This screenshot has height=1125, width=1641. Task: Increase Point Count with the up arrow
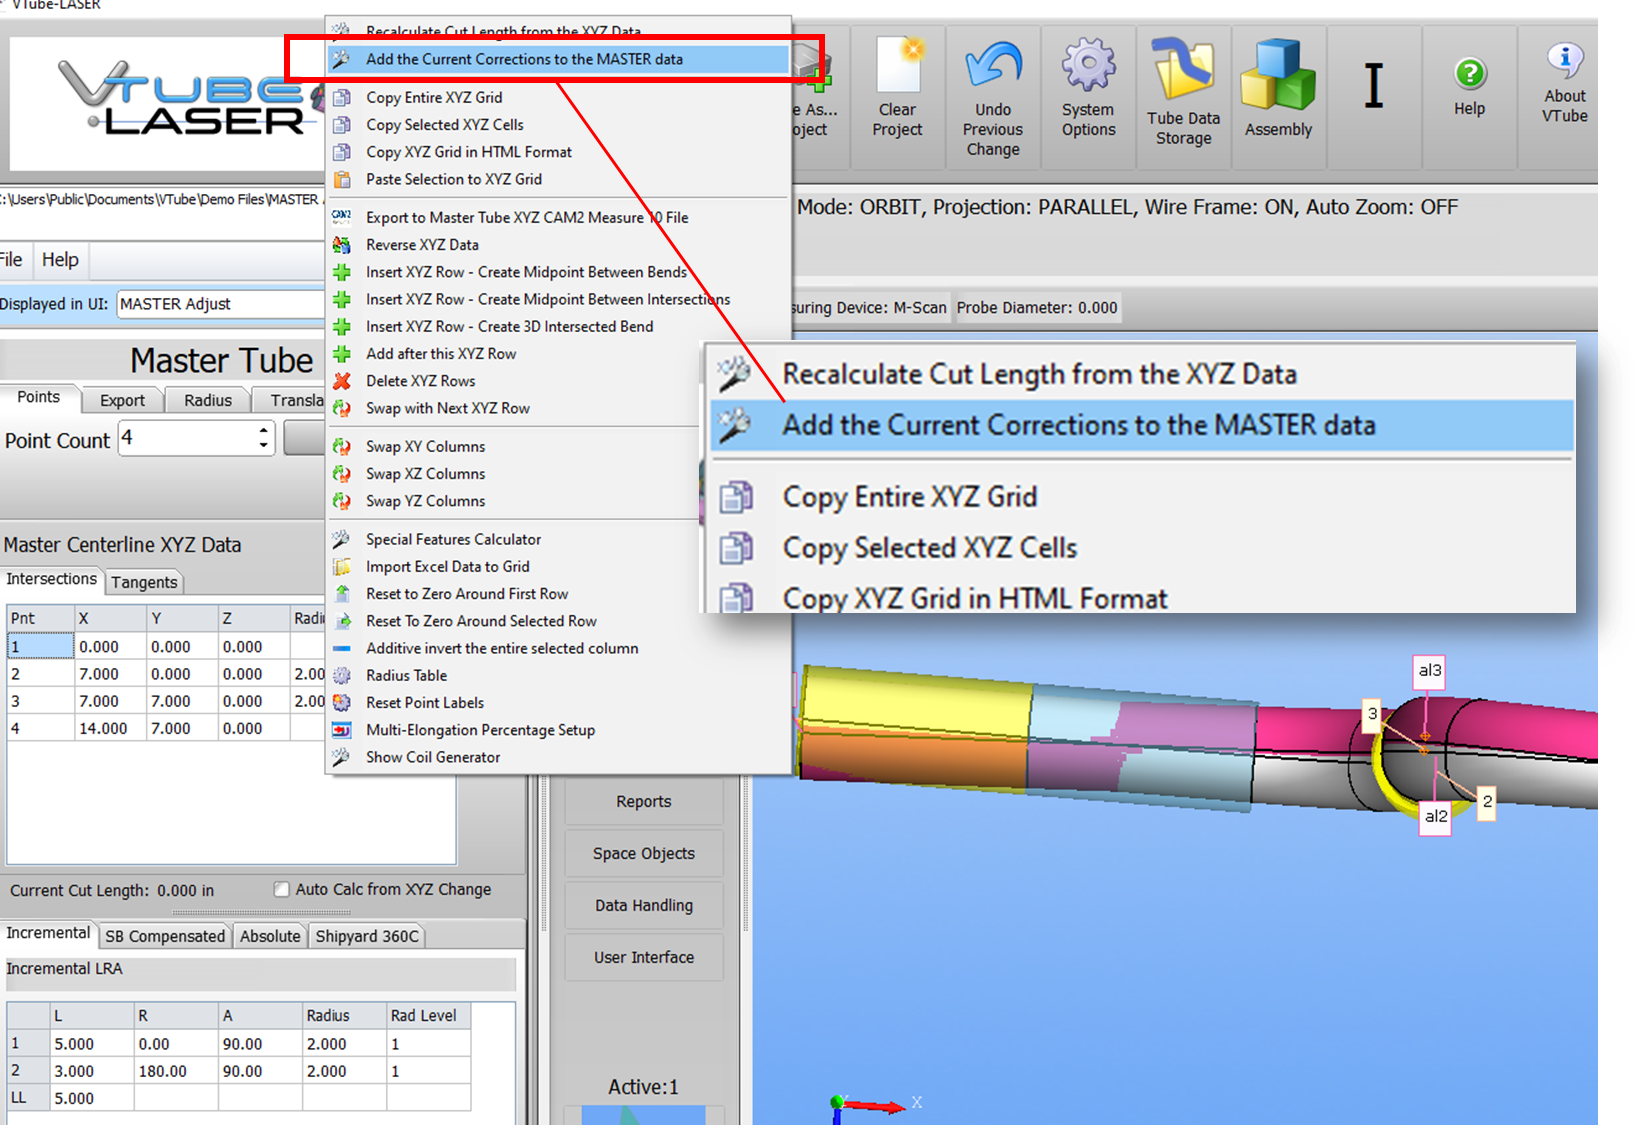point(263,430)
